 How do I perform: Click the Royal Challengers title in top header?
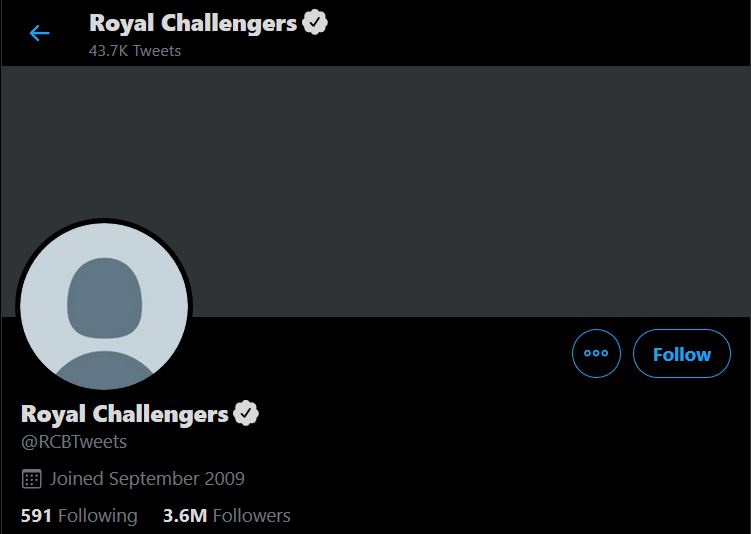193,23
